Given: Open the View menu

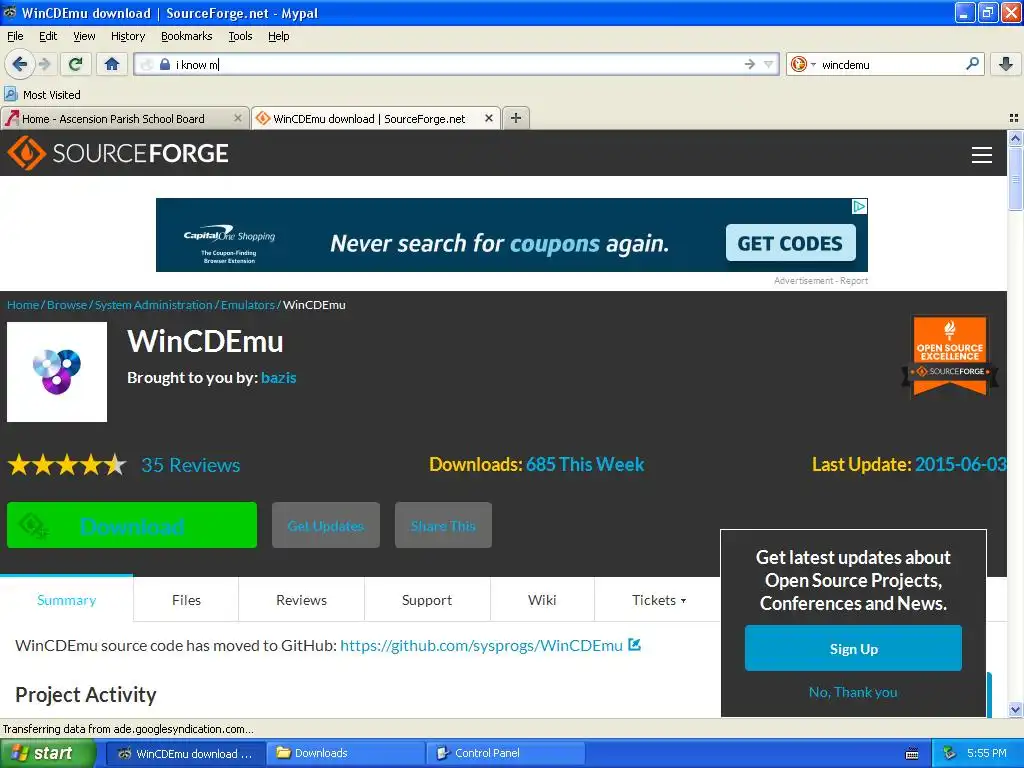Looking at the screenshot, I should point(84,36).
